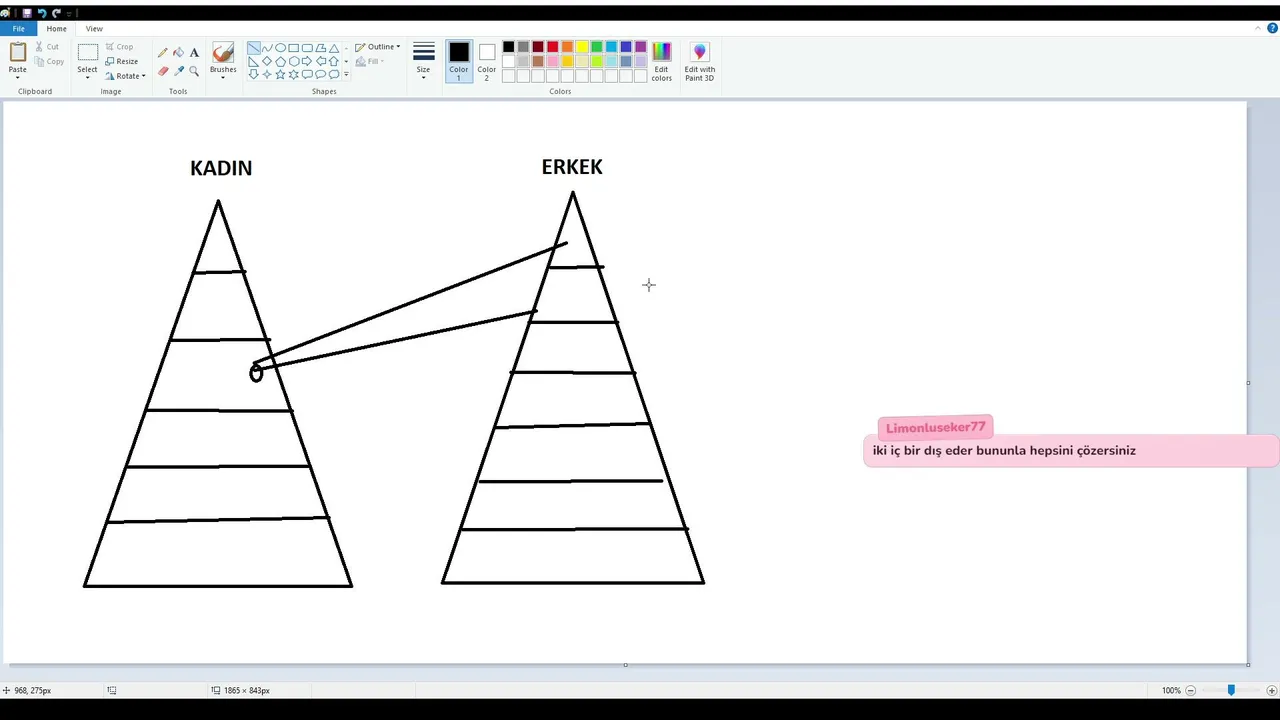Choose the Right triangle shape
Viewport: 1280px width, 720px height.
tap(253, 61)
